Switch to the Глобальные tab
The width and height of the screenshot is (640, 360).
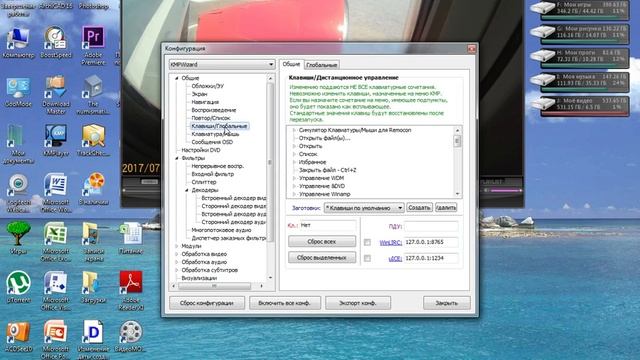(x=322, y=65)
